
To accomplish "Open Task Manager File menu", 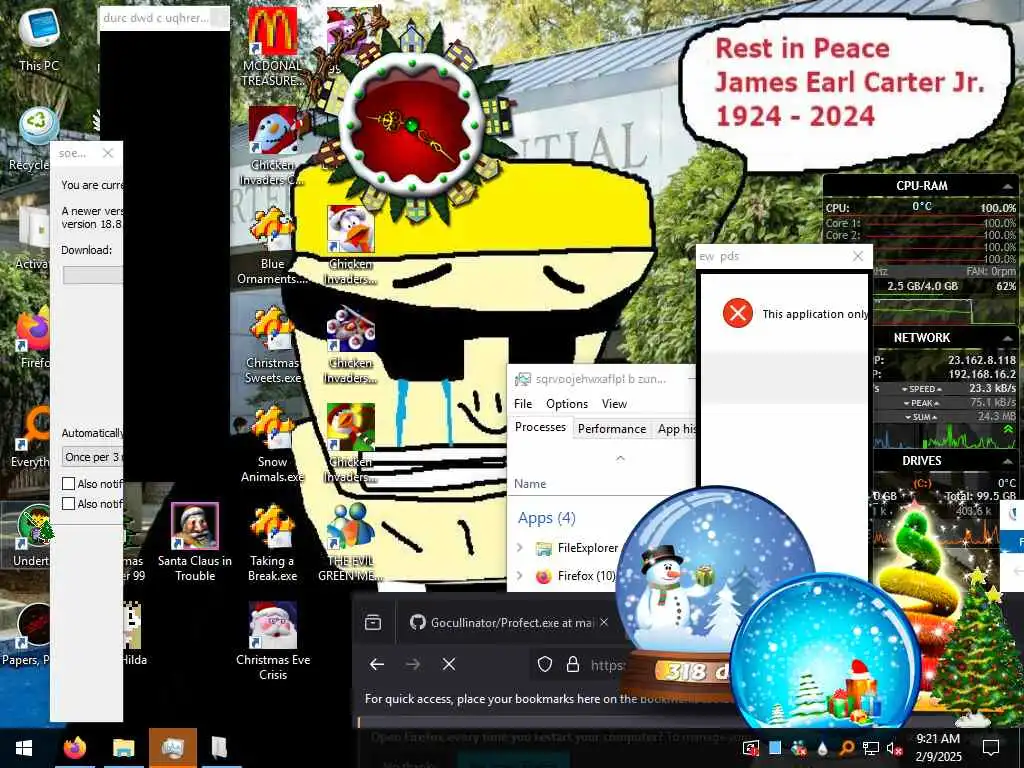I will [523, 404].
